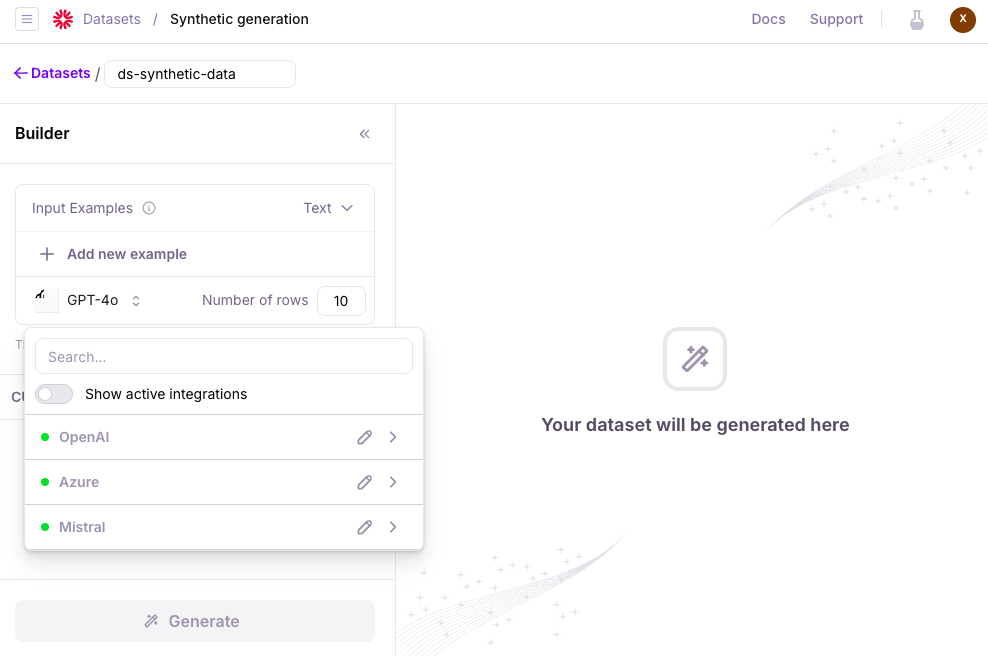Expand the Mistral models chevron

pos(393,527)
